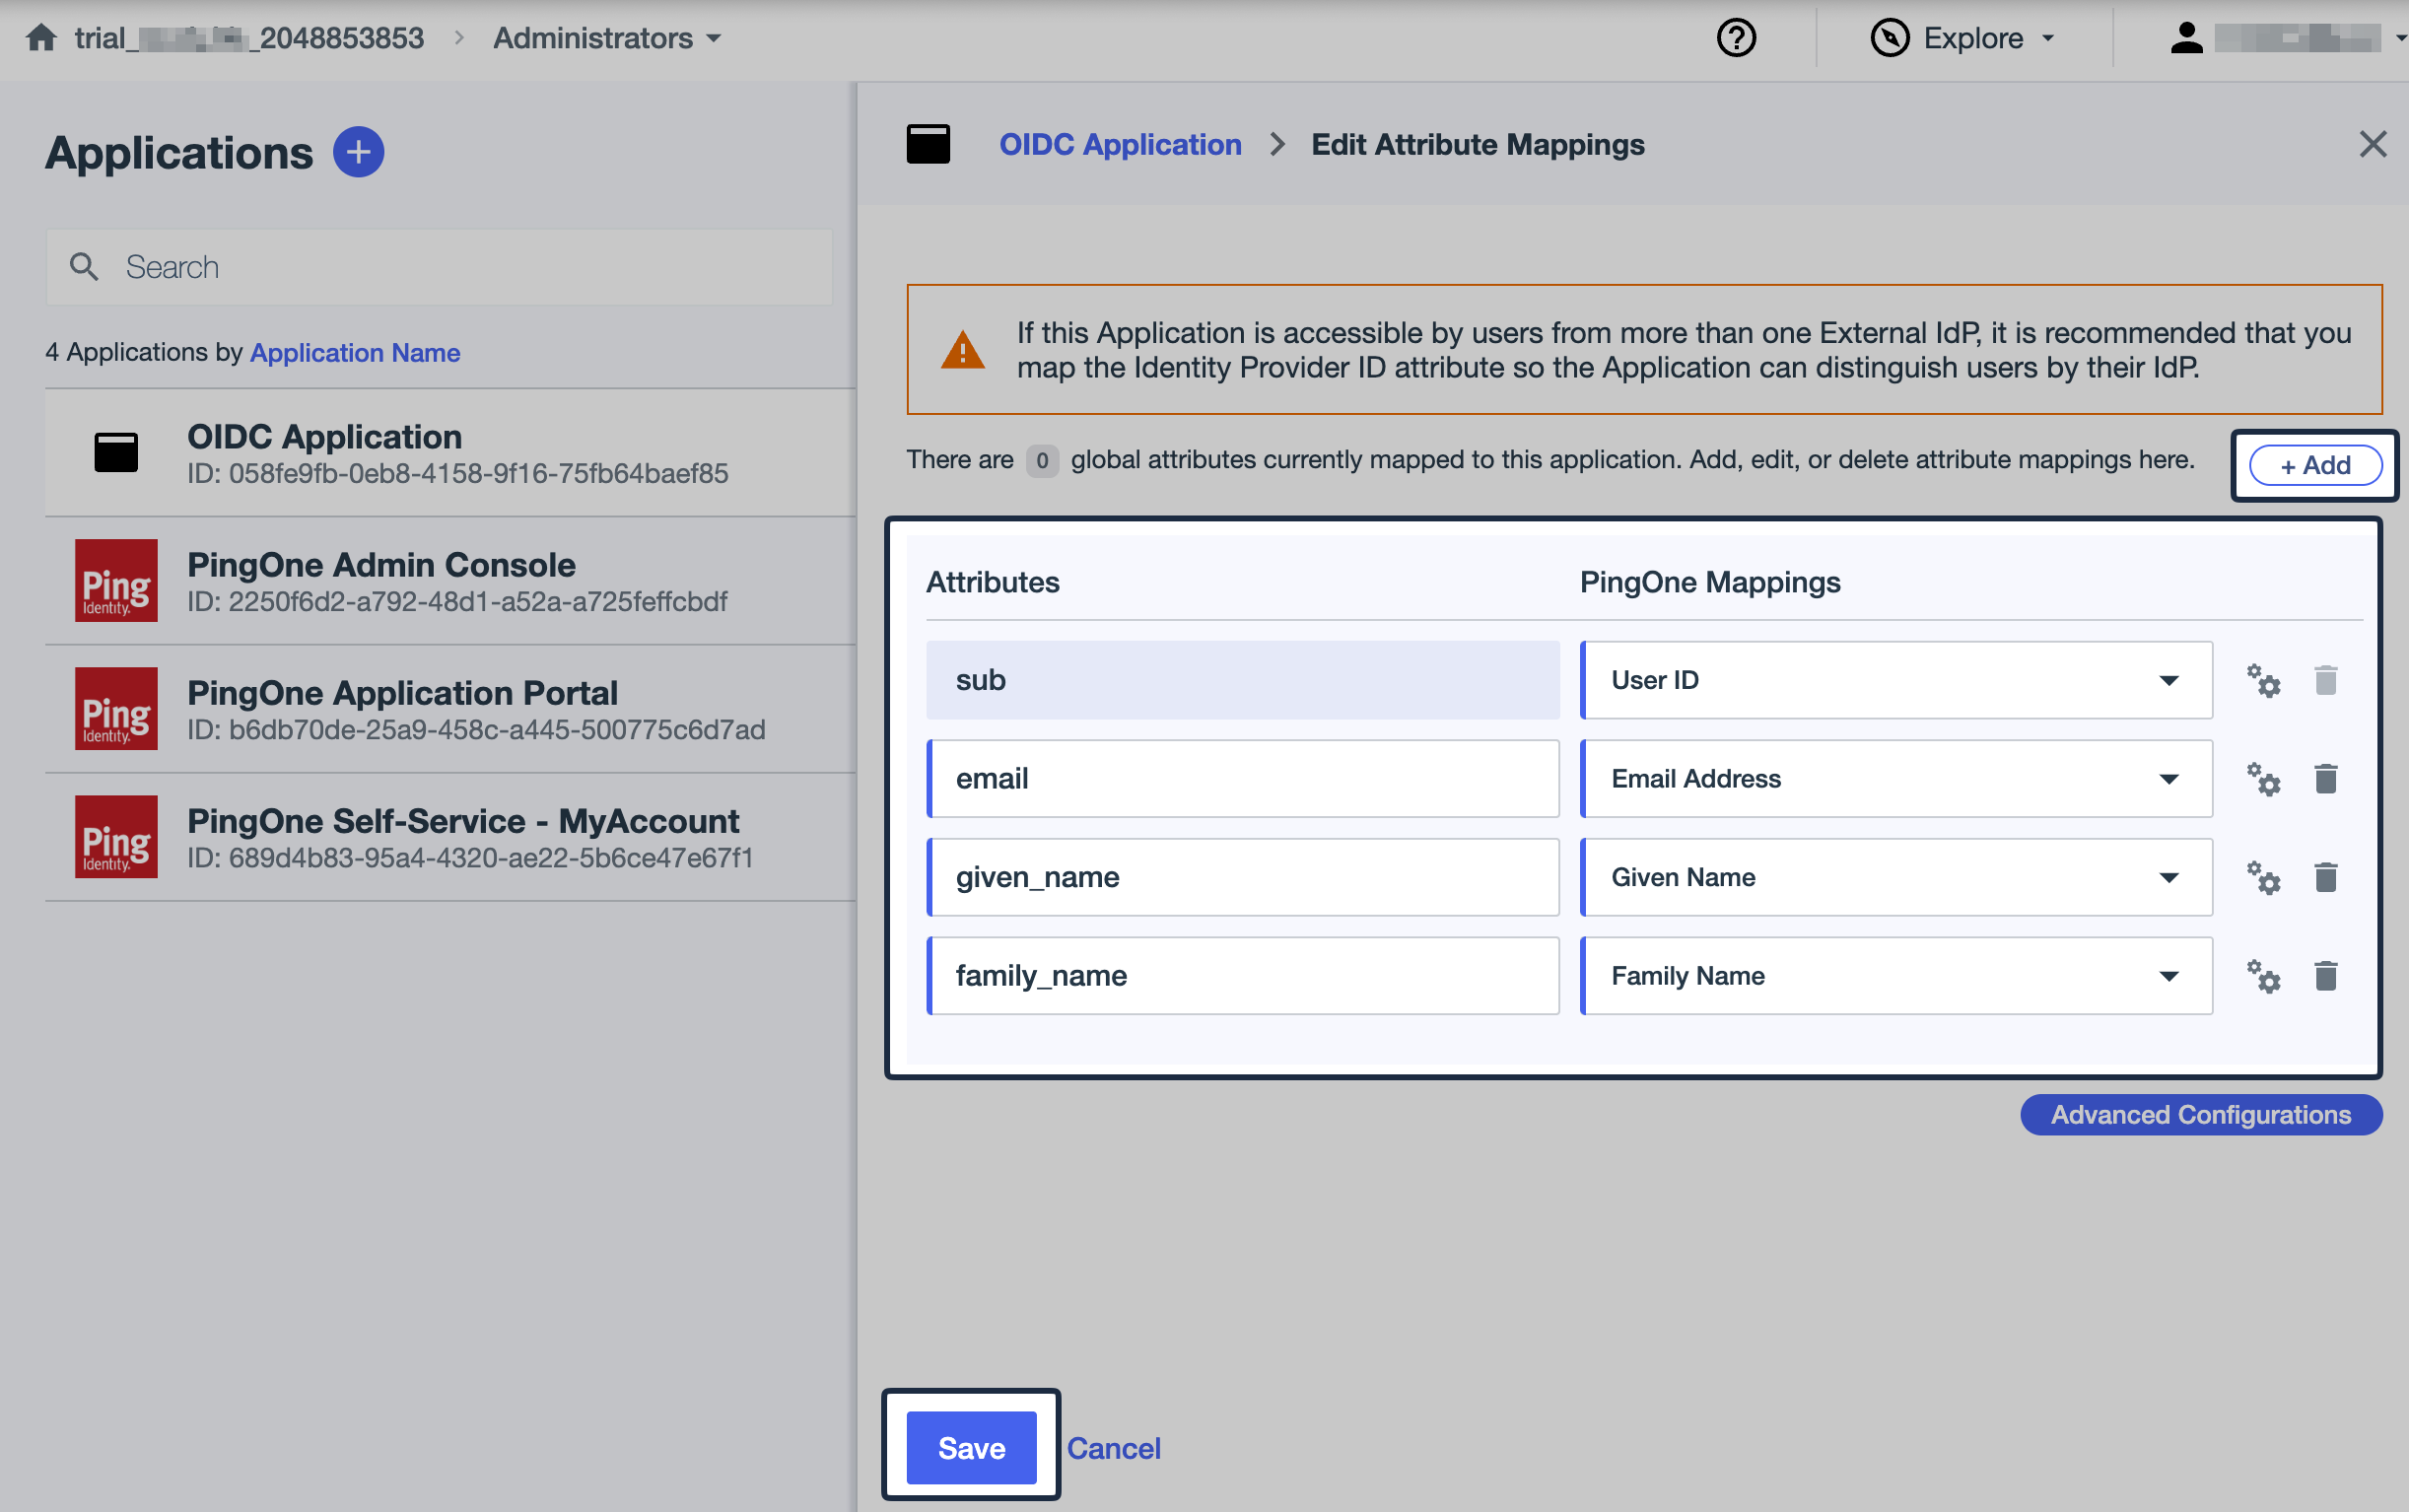Click the trial environment breadcrumb
Viewport: 2409px width, 1512px height.
point(249,37)
